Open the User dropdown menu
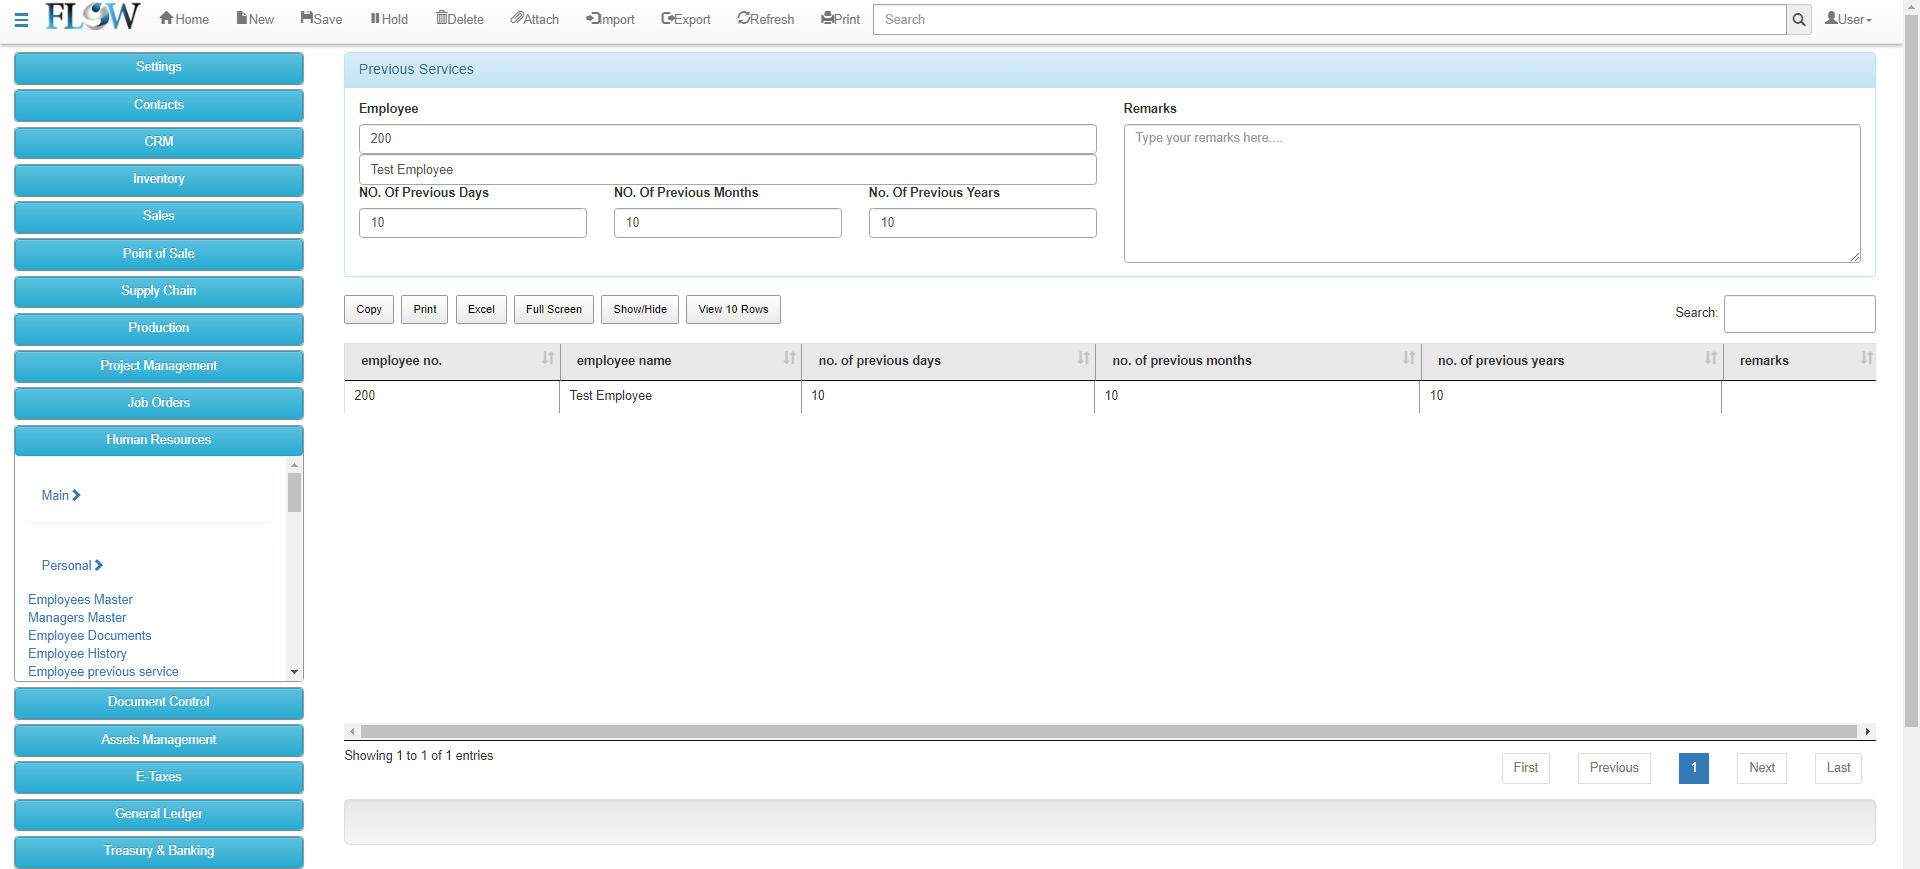The width and height of the screenshot is (1920, 869). pyautogui.click(x=1848, y=19)
